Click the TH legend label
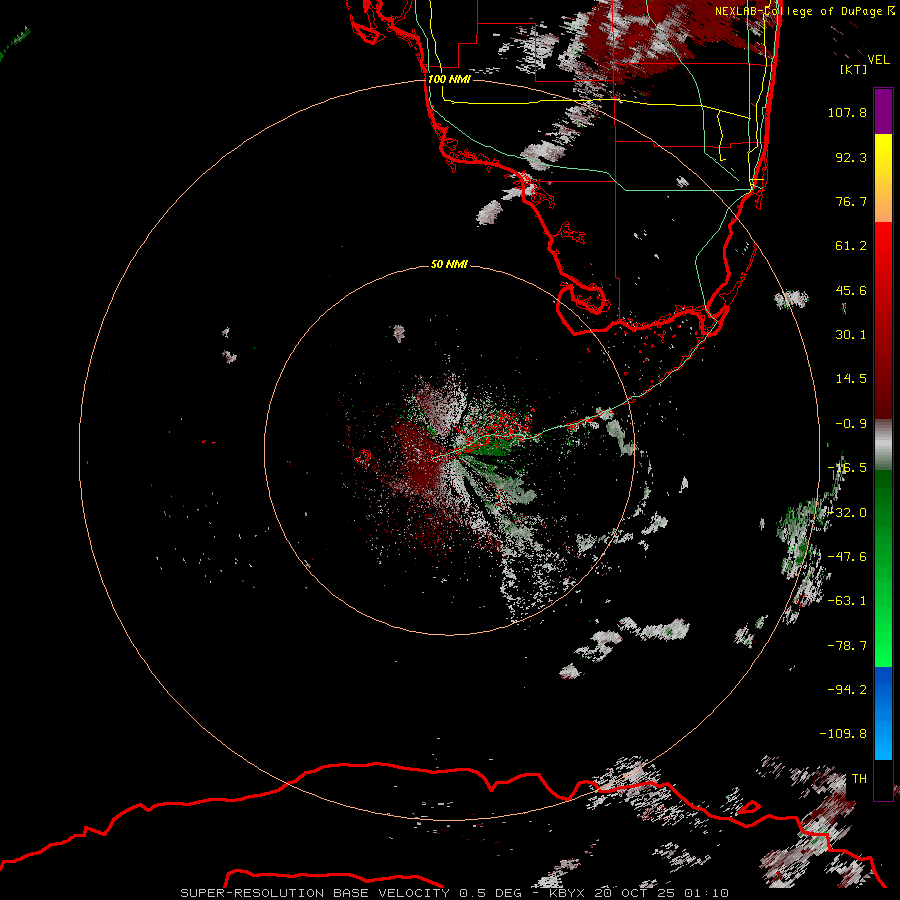The height and width of the screenshot is (900, 900). (859, 779)
